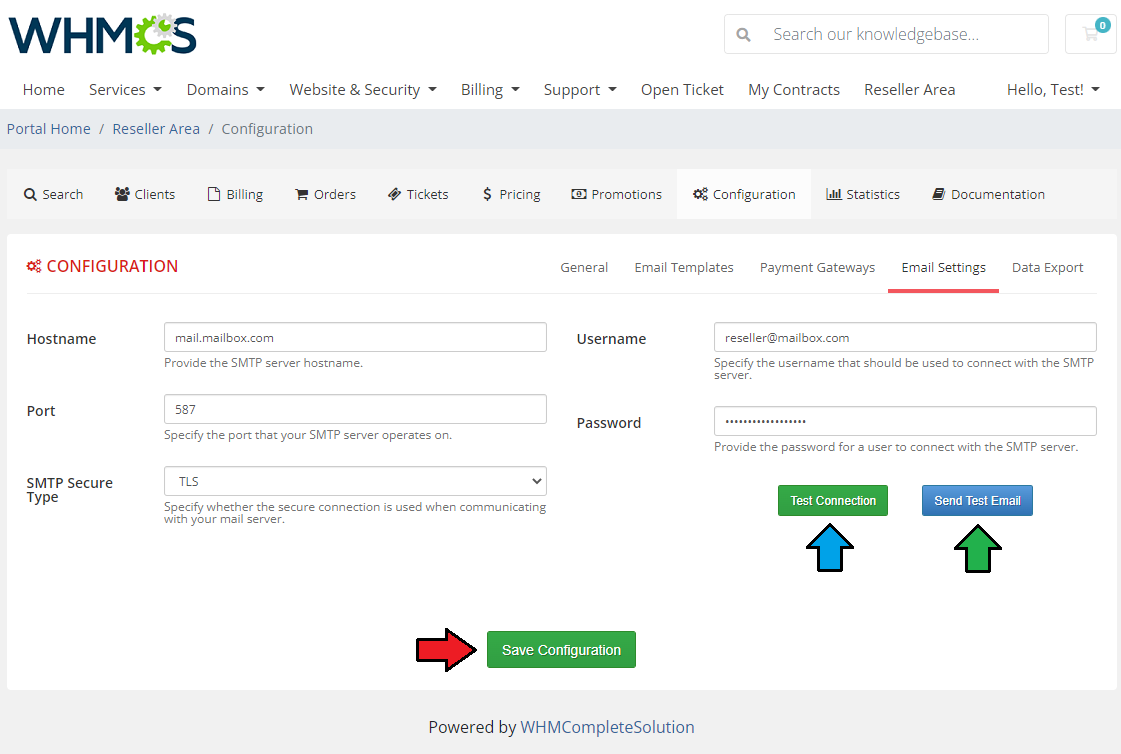The image size is (1121, 754).
Task: Open the Orders tab label
Action: point(335,194)
